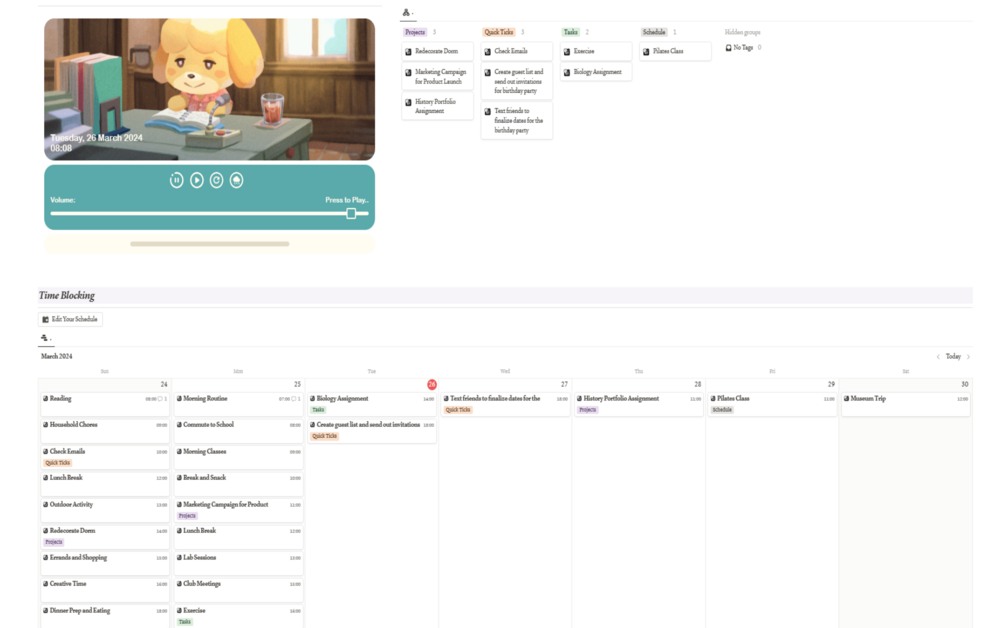The height and width of the screenshot is (628, 1005).
Task: Click the Edit Your Schedule button
Action: coord(71,319)
